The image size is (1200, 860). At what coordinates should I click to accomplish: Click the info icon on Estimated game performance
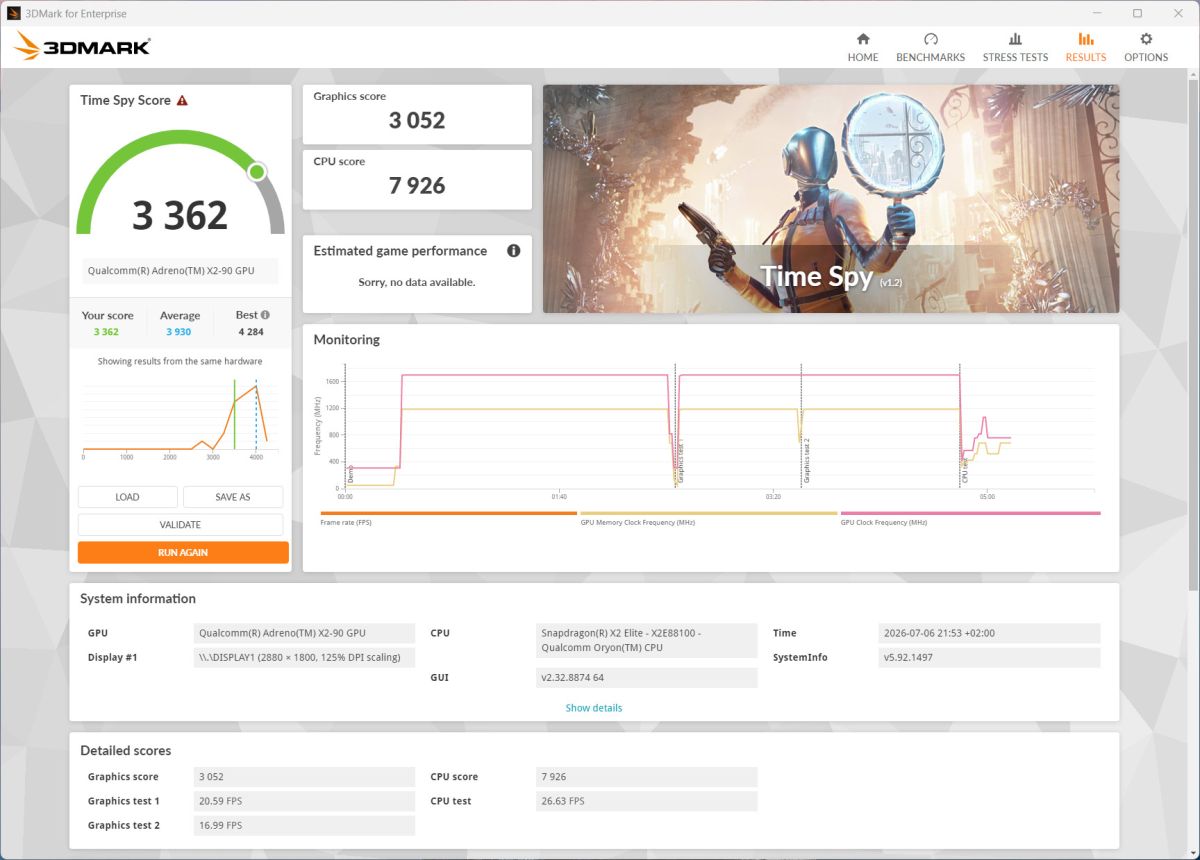click(513, 251)
